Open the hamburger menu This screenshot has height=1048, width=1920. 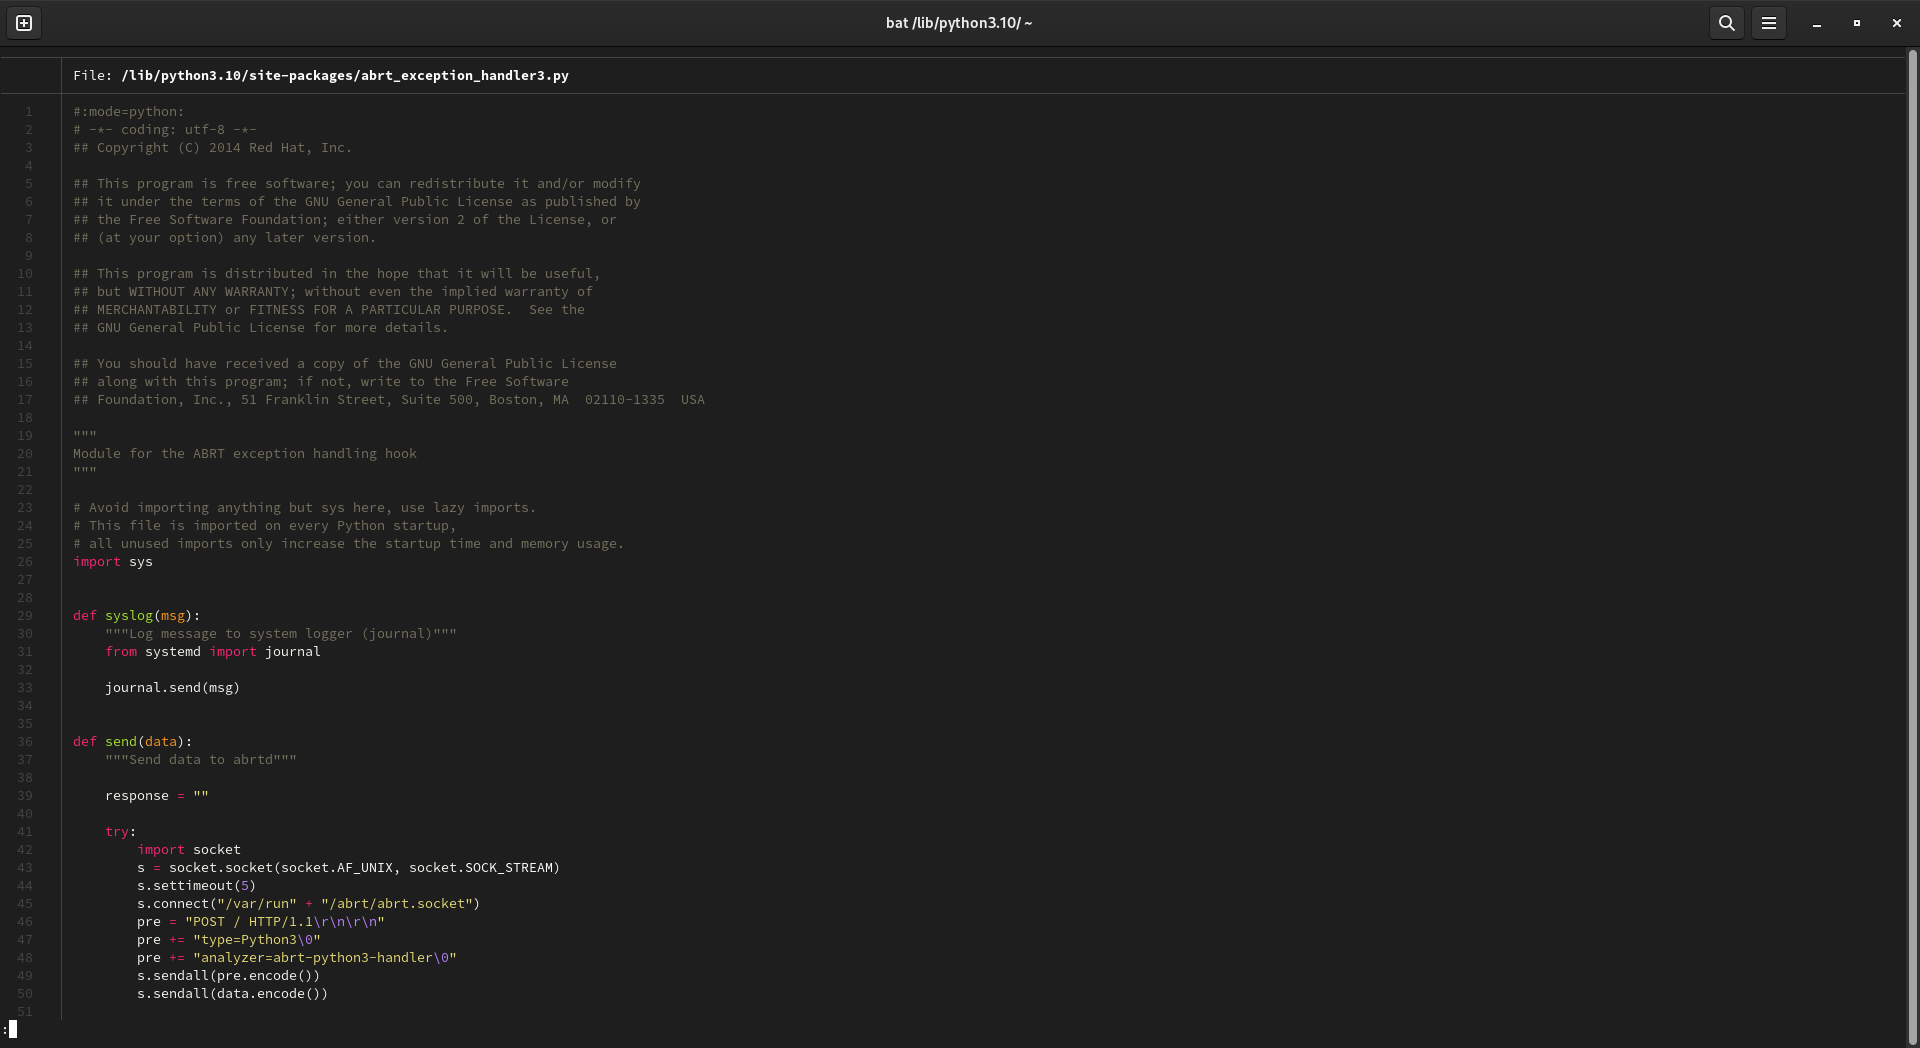tap(1768, 23)
